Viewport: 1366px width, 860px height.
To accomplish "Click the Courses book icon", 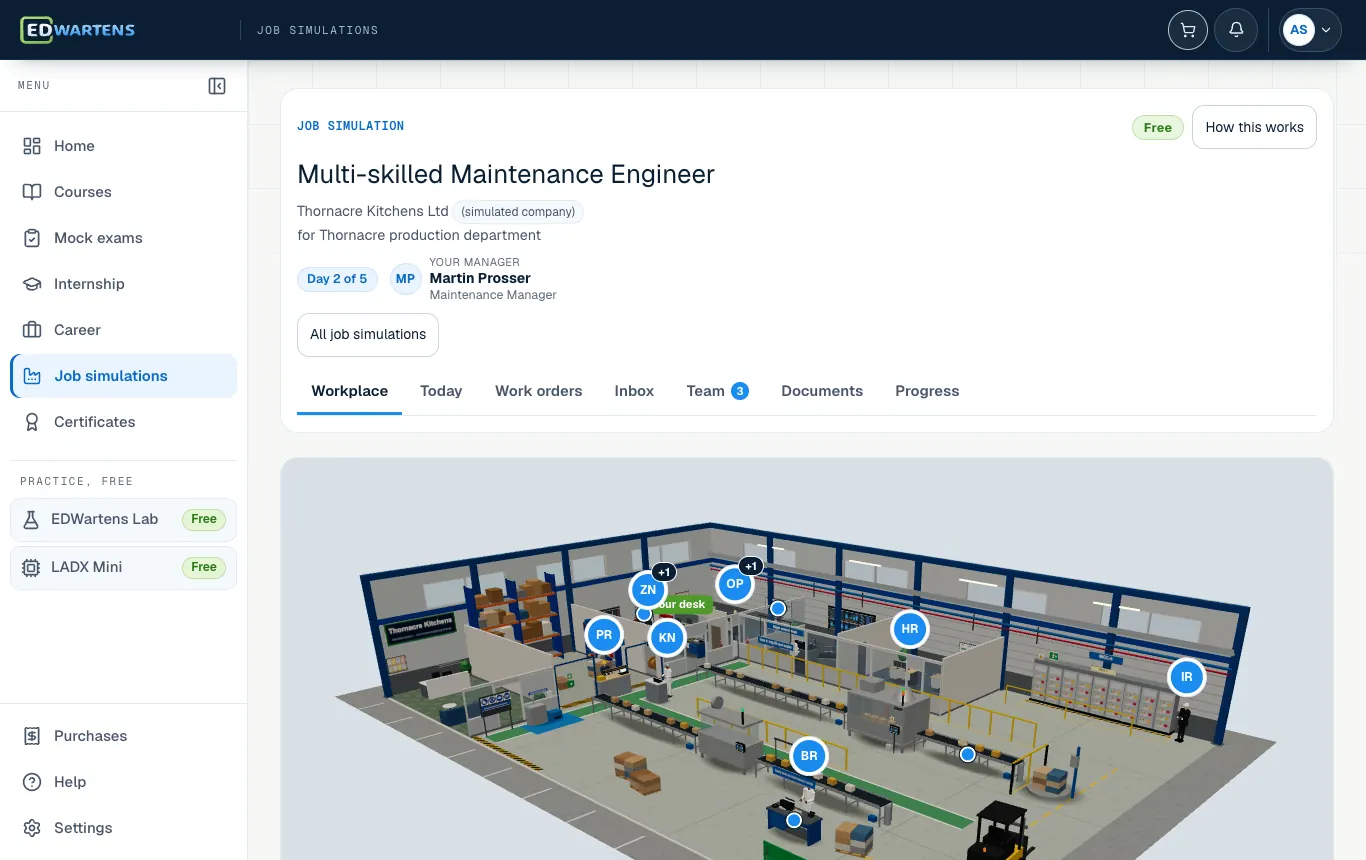I will coord(32,192).
